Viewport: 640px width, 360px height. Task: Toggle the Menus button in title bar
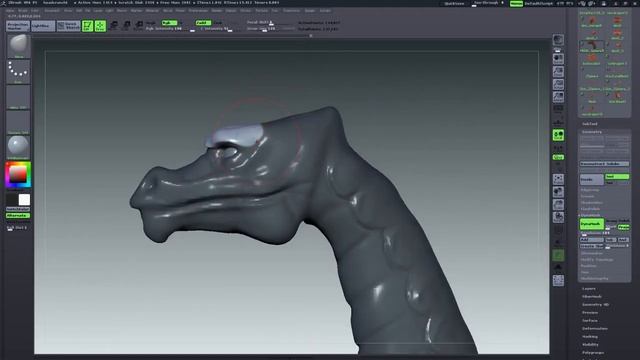(x=516, y=3)
